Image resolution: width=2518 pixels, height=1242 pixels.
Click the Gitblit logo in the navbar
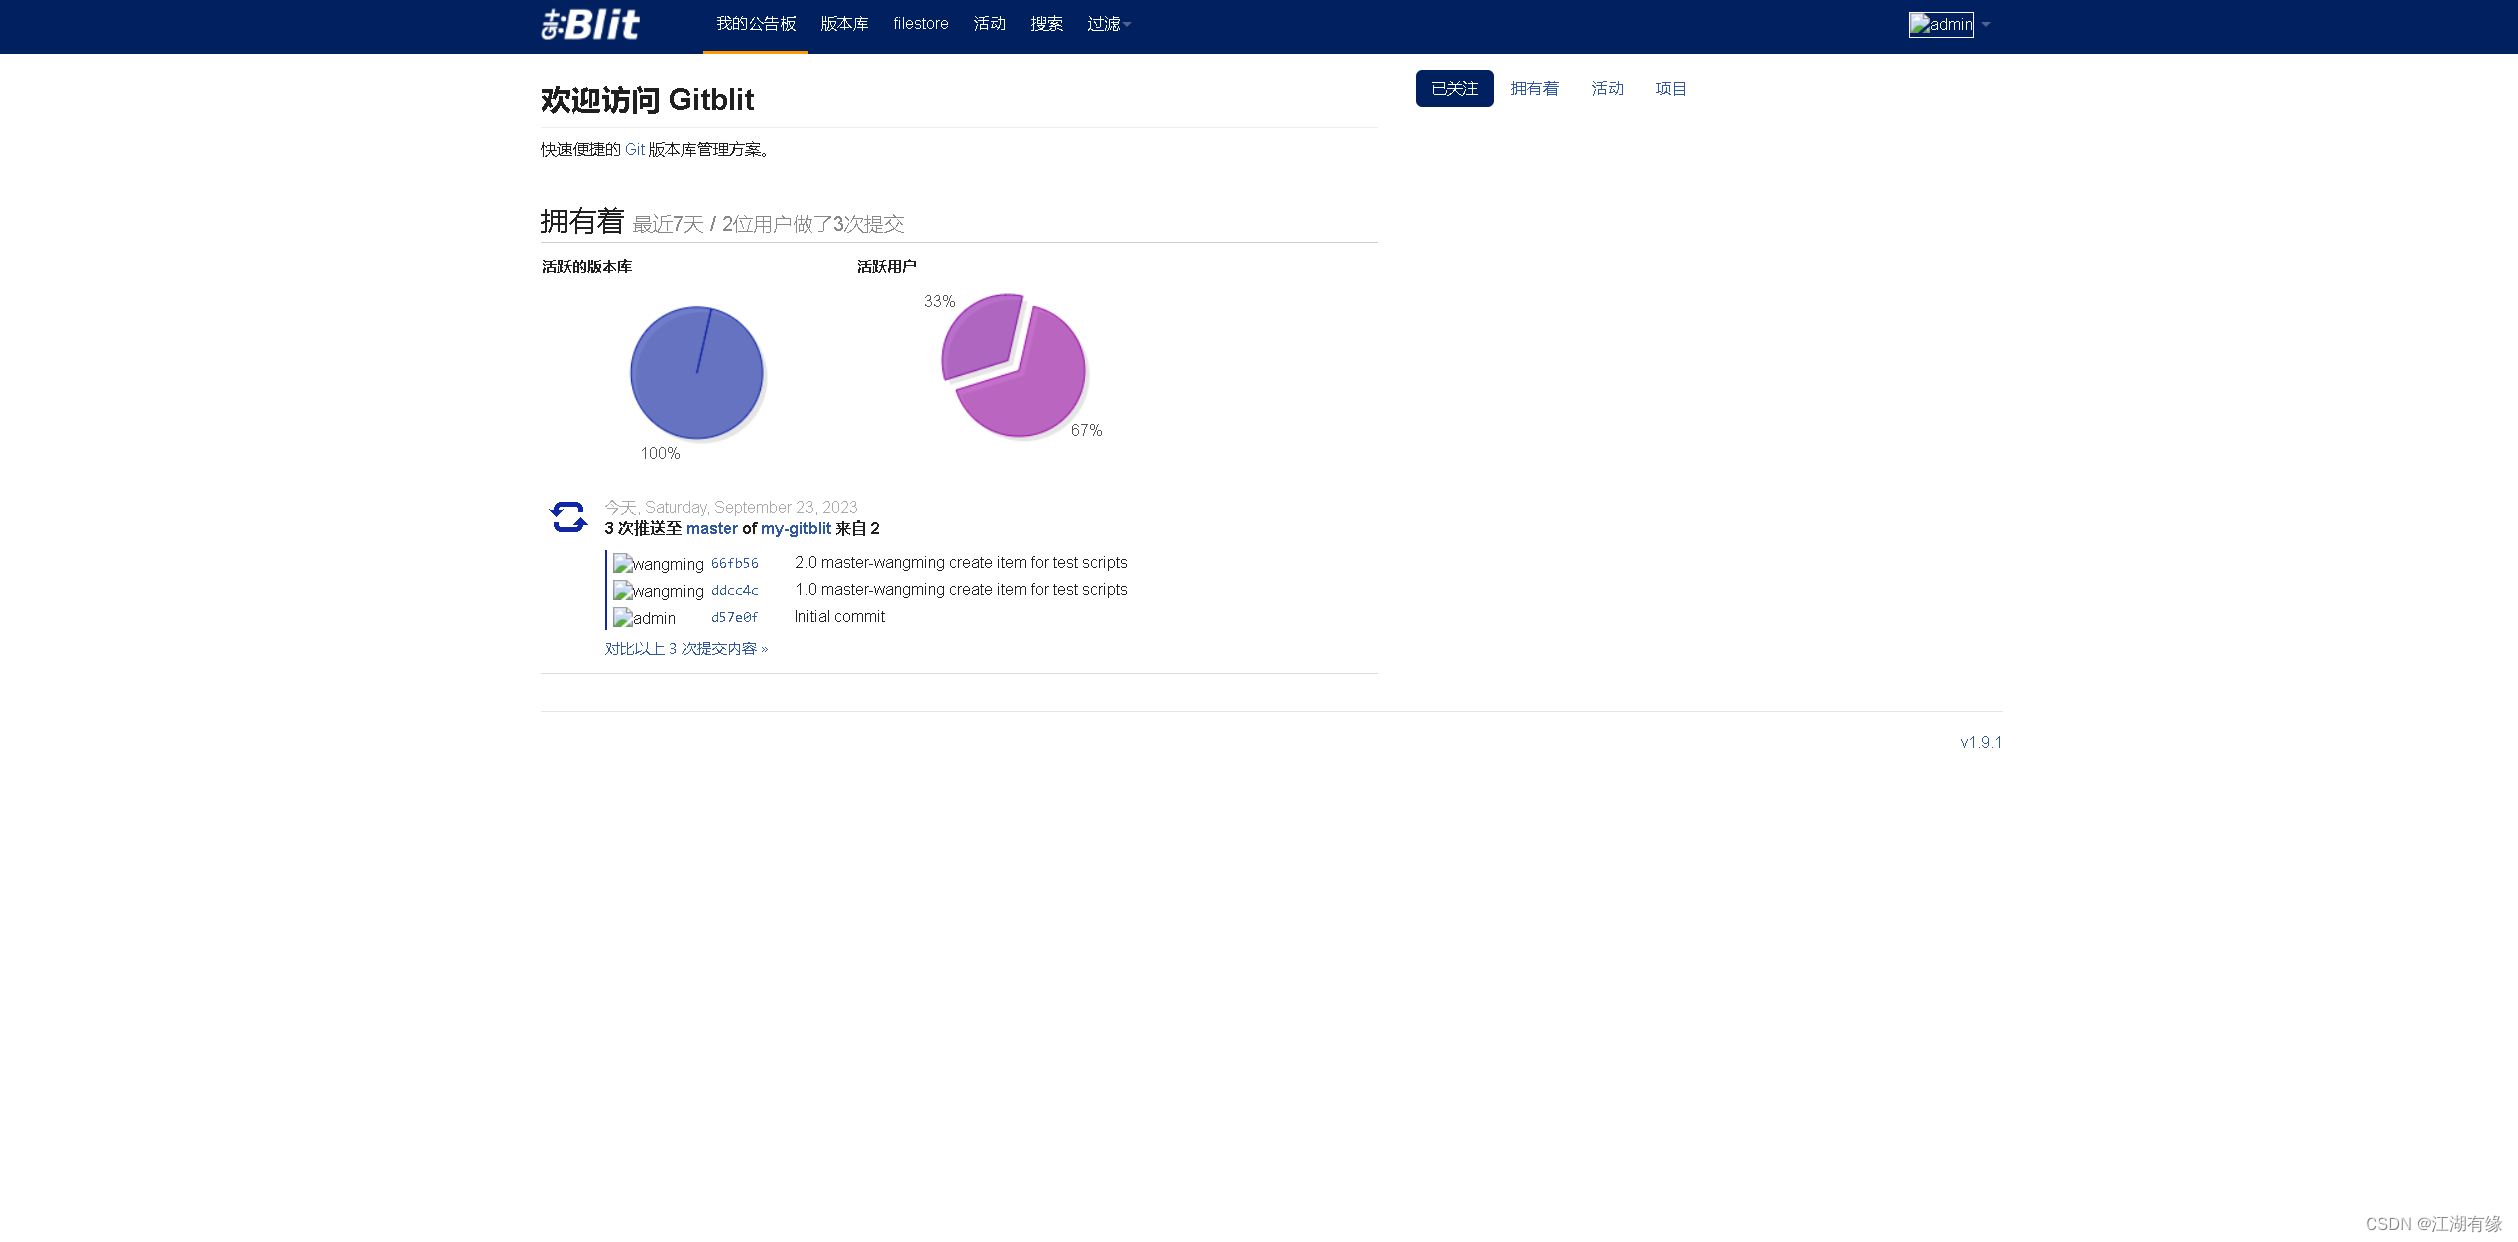(590, 24)
